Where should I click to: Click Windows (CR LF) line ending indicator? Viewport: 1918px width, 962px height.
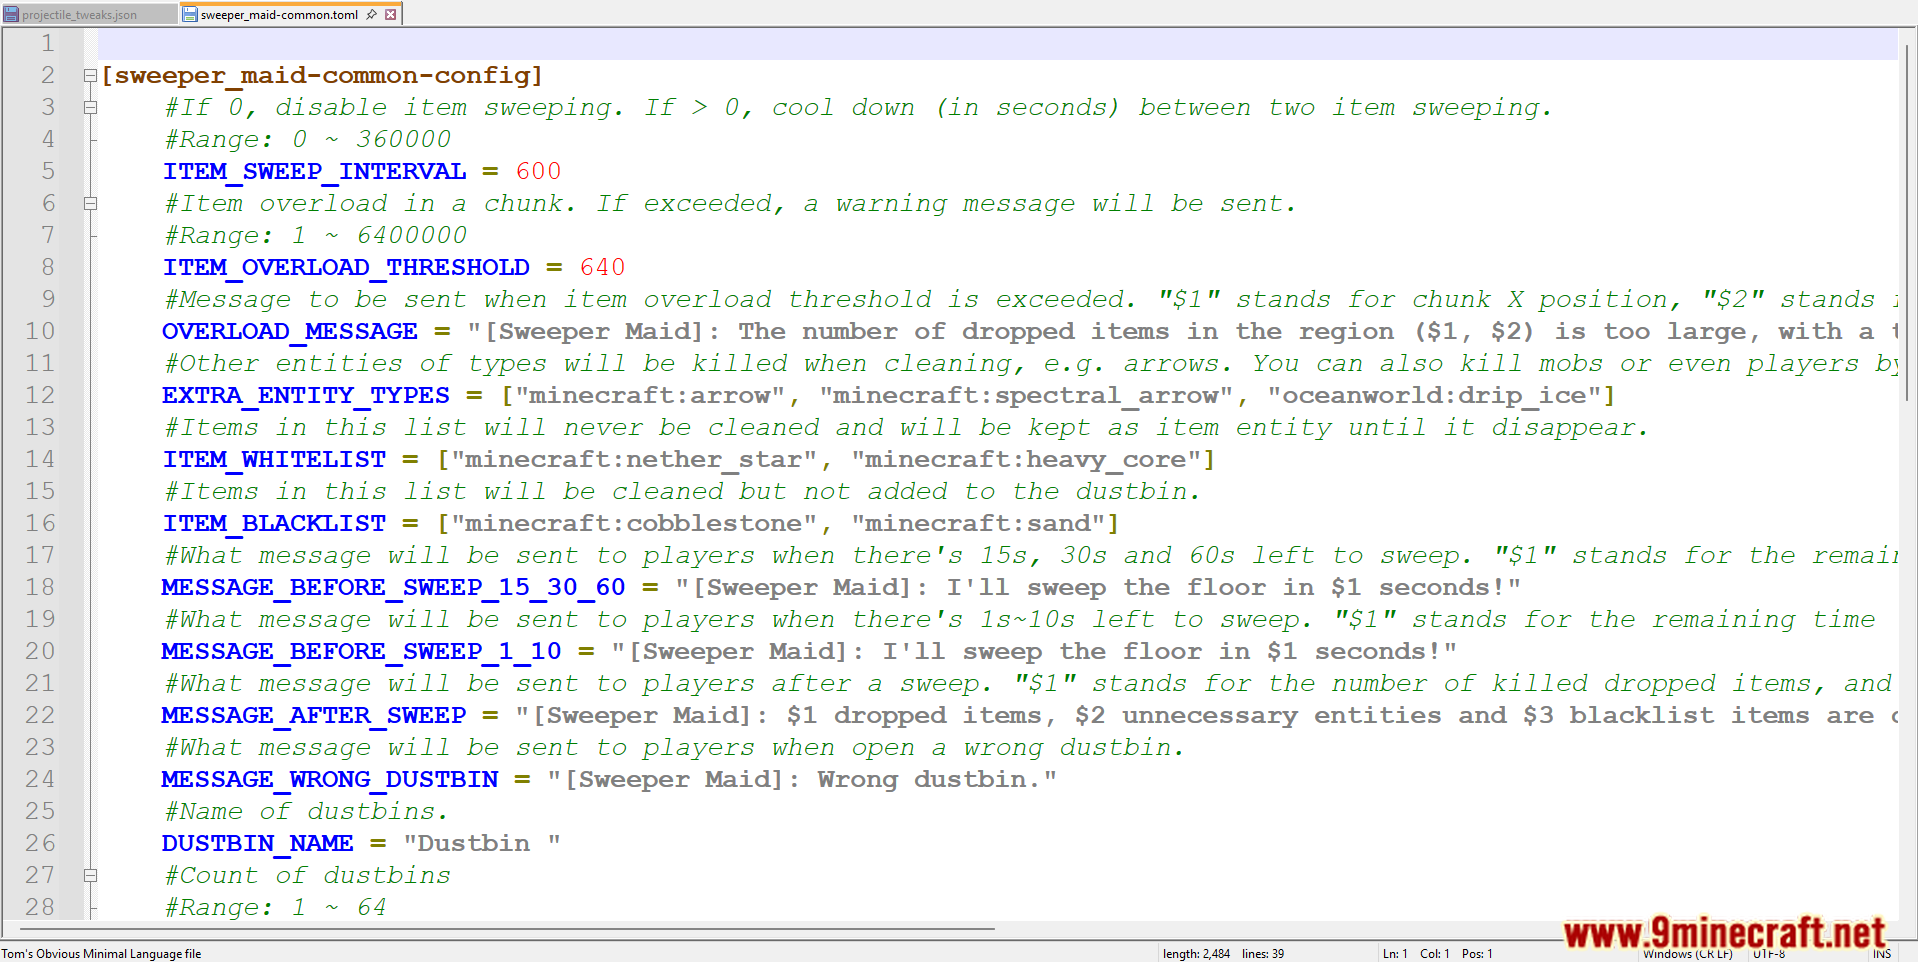1687,954
